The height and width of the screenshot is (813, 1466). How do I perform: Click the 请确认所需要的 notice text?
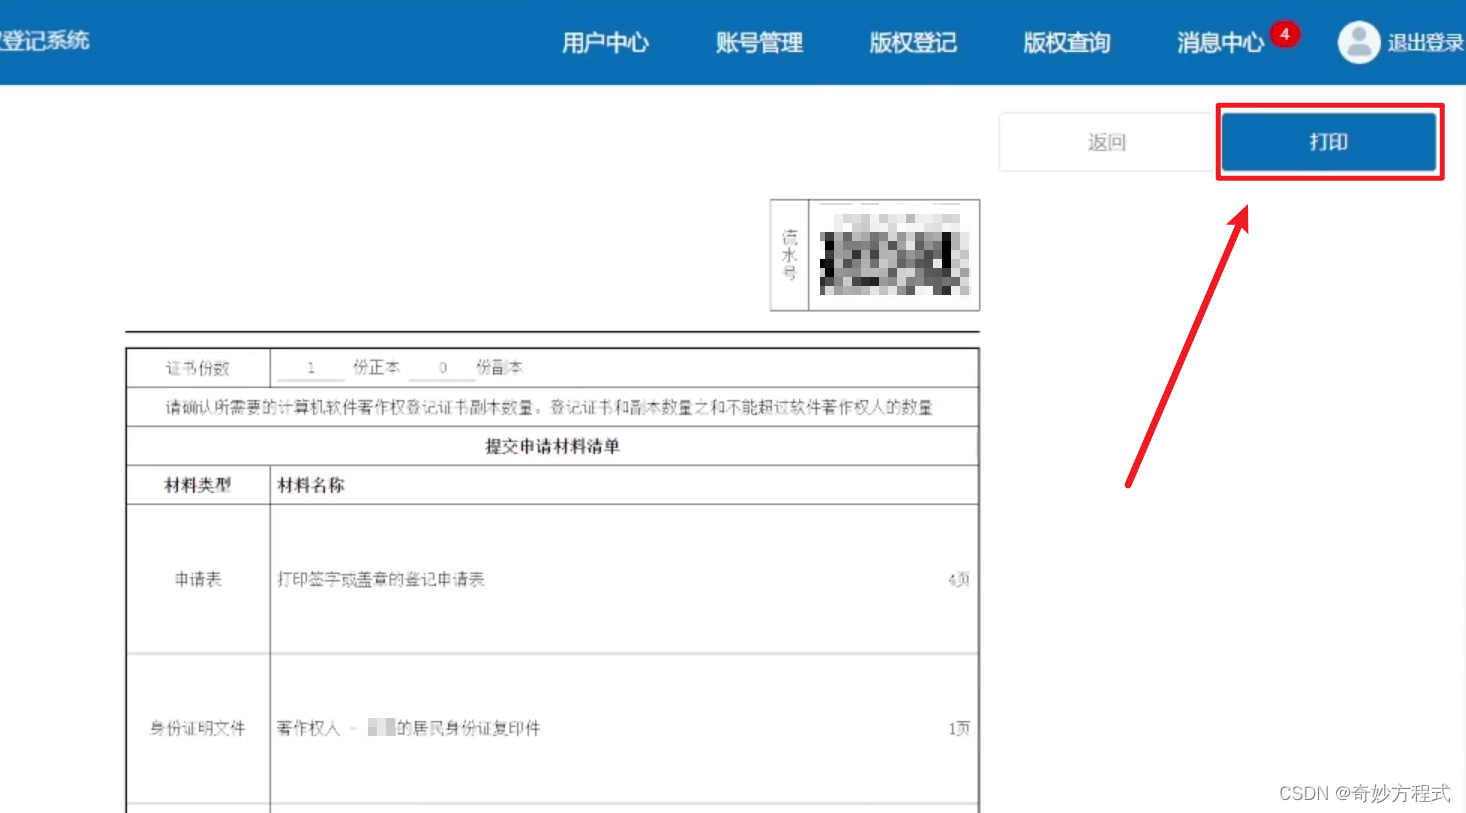click(549, 407)
